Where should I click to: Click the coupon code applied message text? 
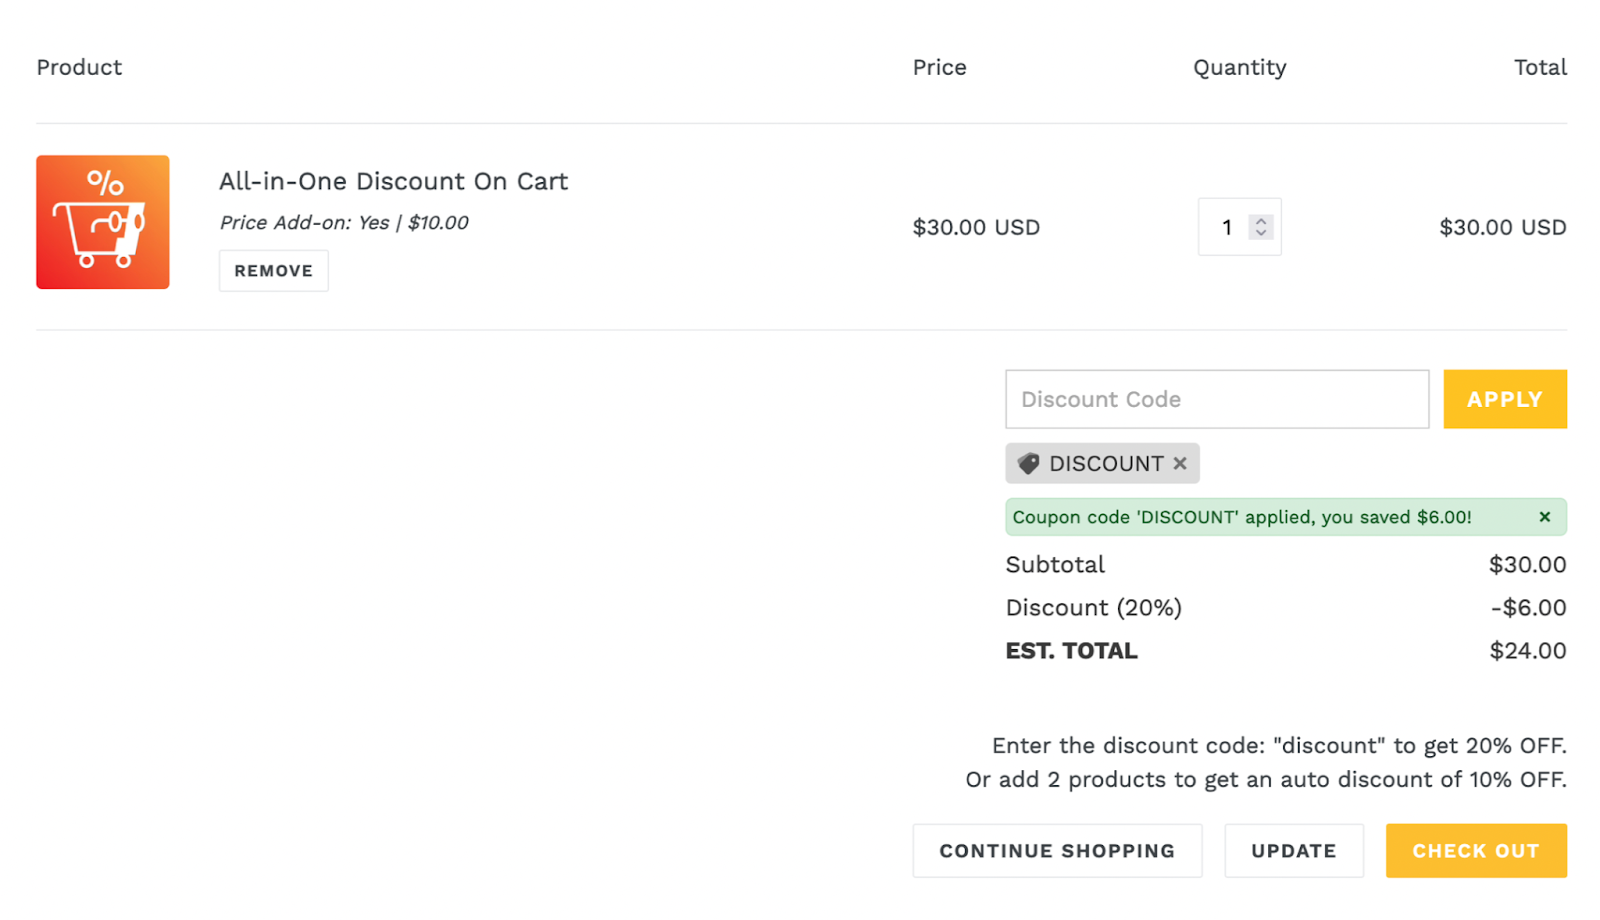(x=1241, y=517)
